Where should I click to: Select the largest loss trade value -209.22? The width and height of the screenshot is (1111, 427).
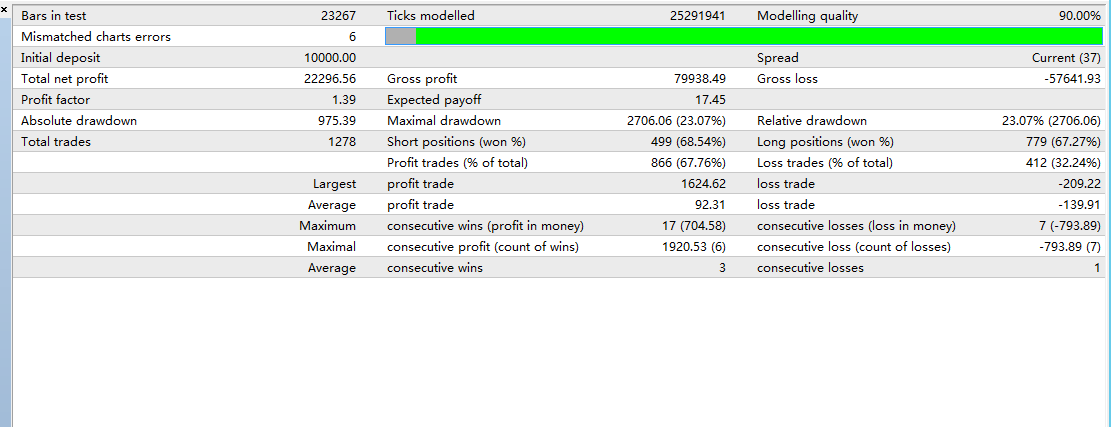click(x=1078, y=184)
